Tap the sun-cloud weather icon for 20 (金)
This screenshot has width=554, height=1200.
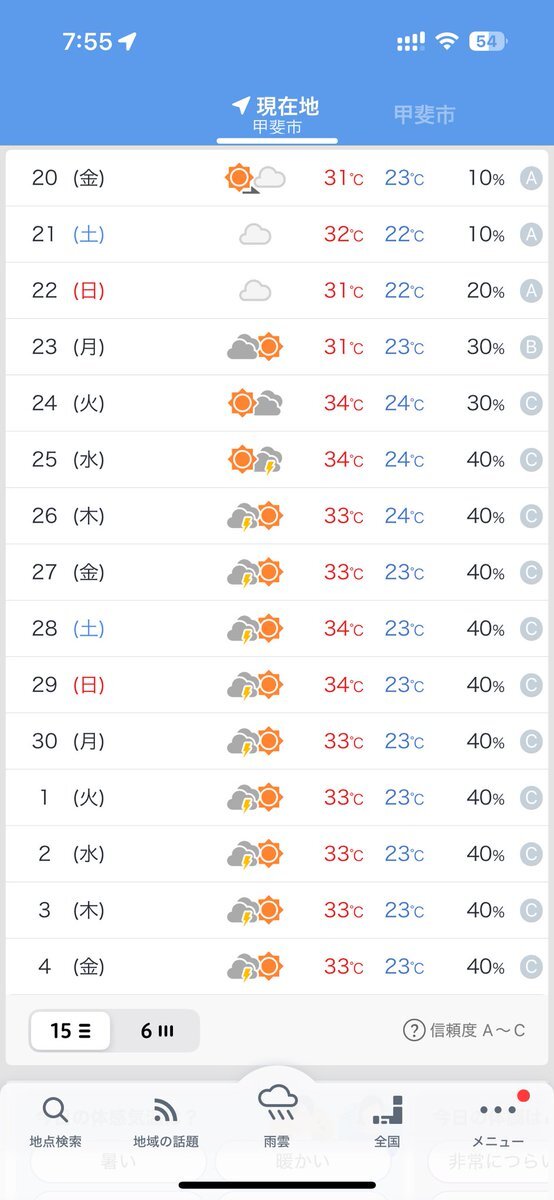255,178
